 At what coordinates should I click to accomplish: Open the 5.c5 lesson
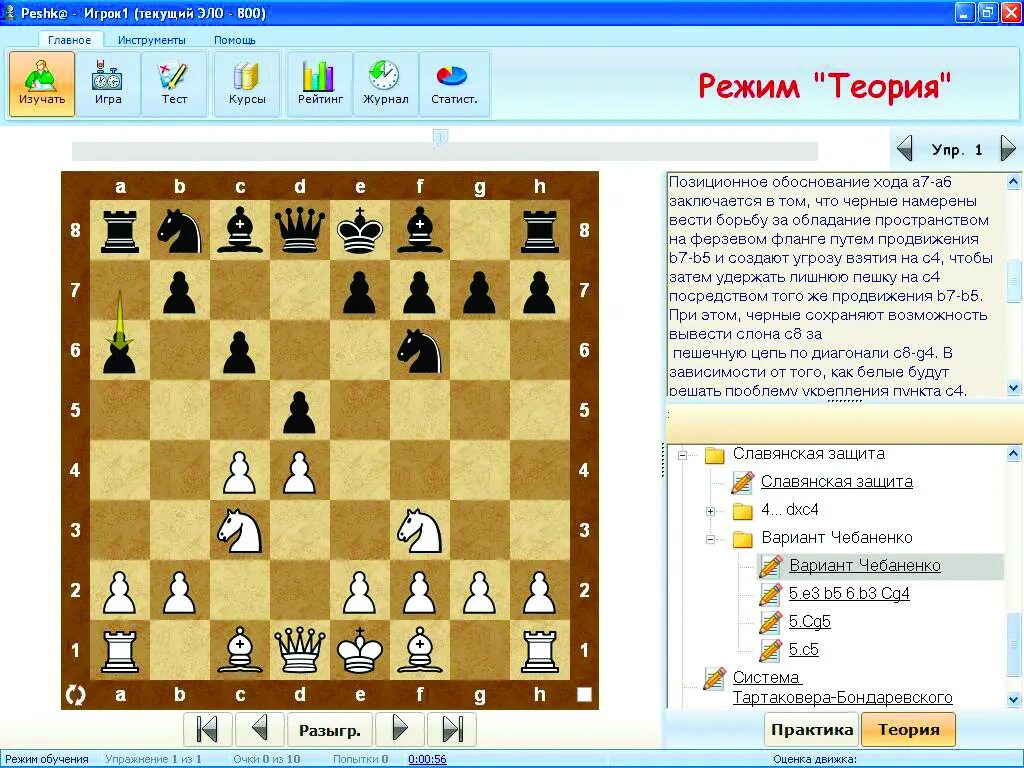(x=803, y=650)
